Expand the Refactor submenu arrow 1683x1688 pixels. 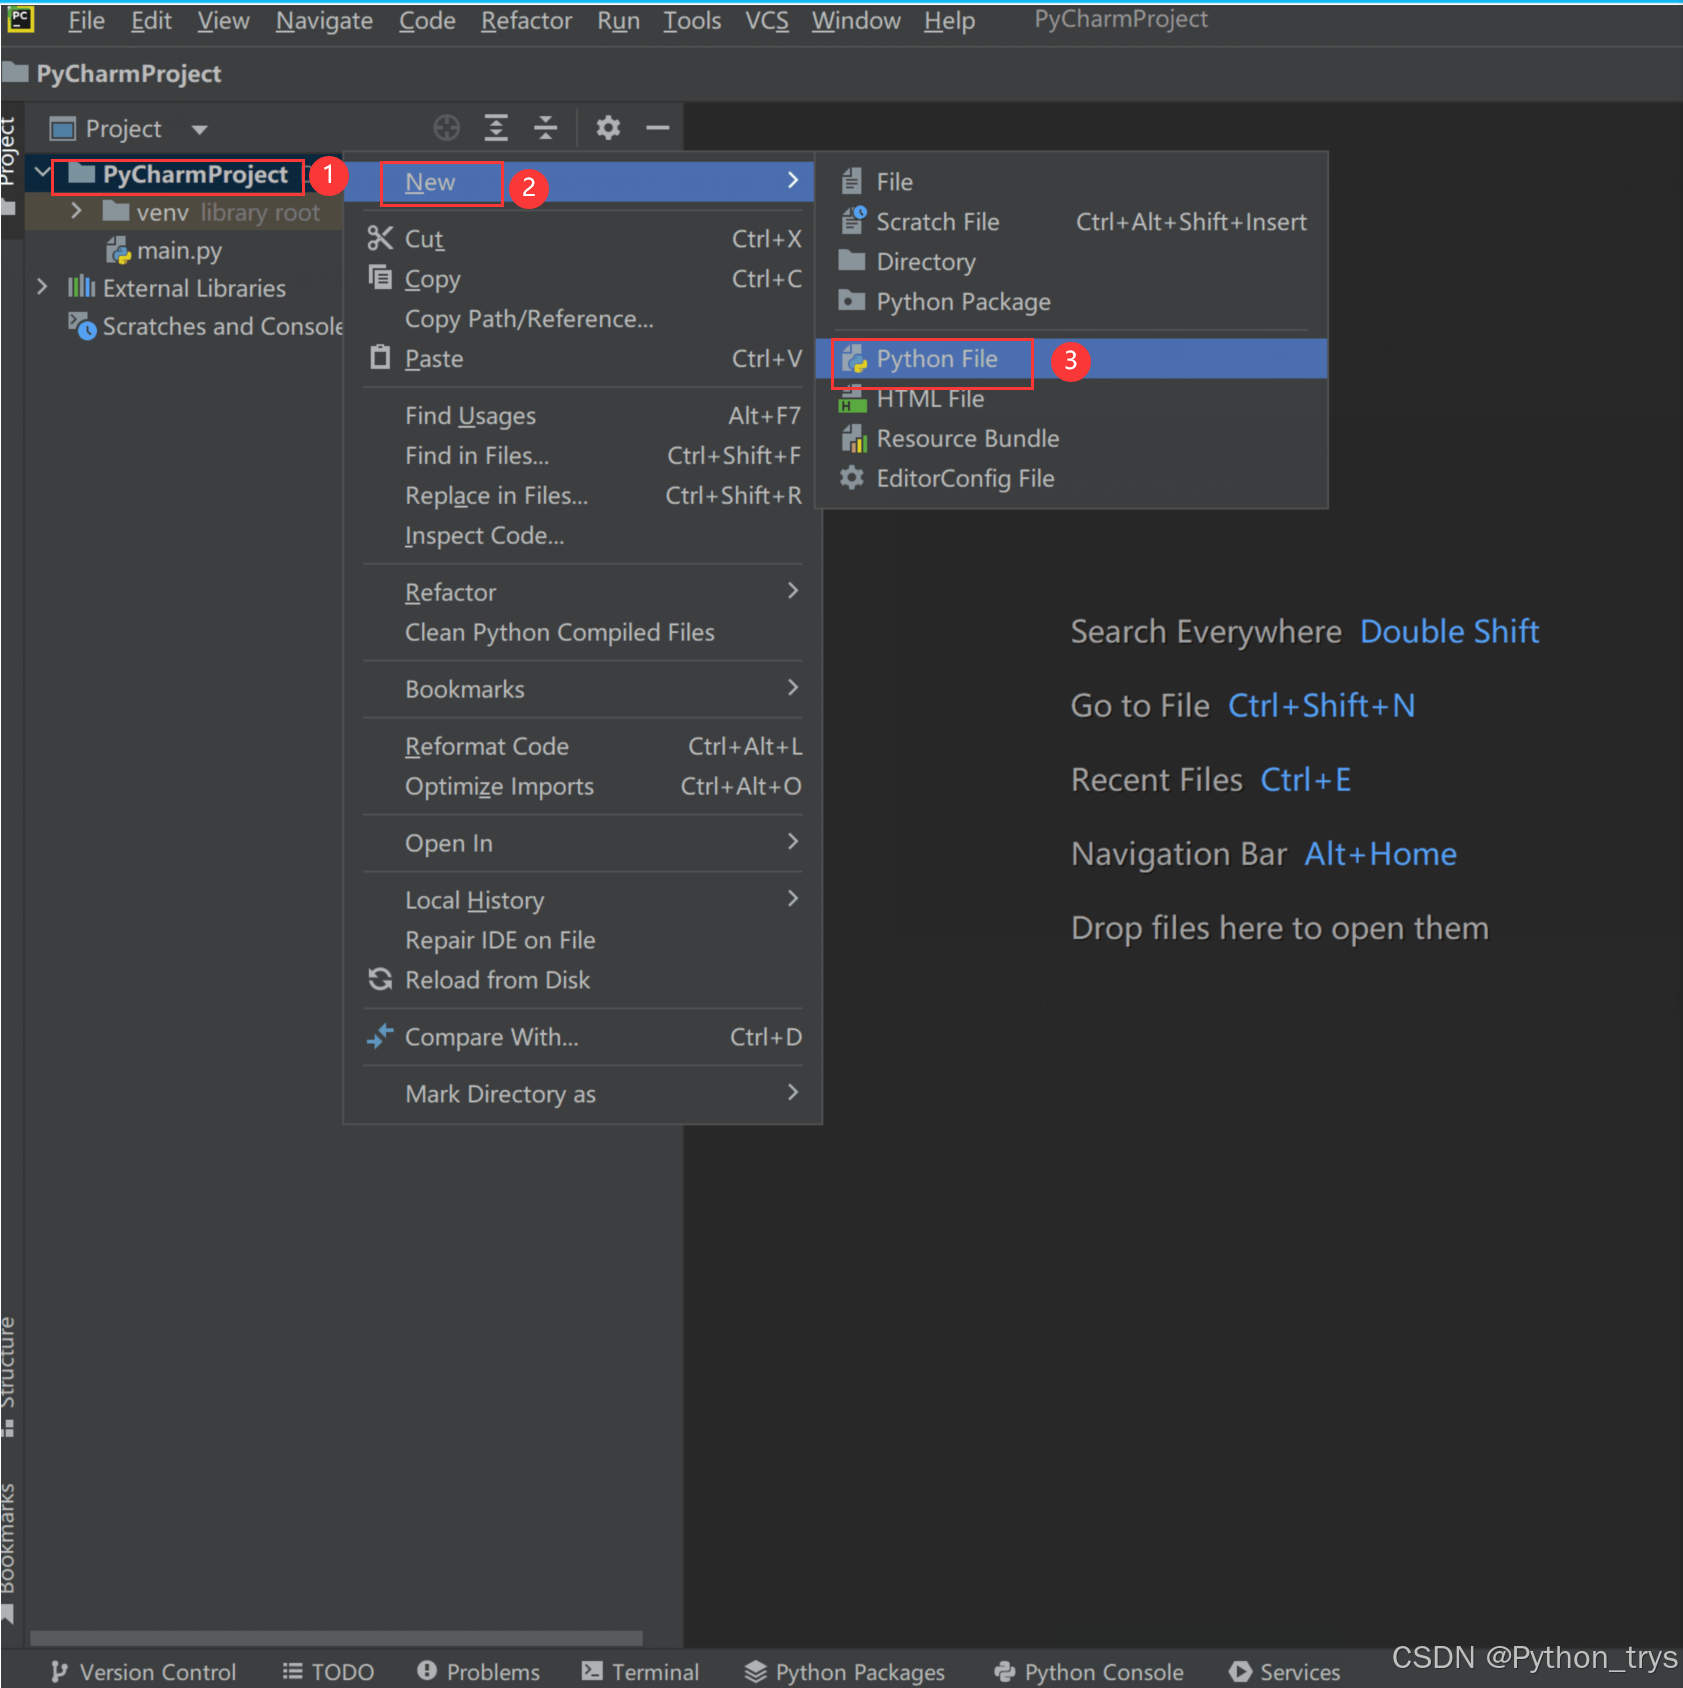[793, 591]
